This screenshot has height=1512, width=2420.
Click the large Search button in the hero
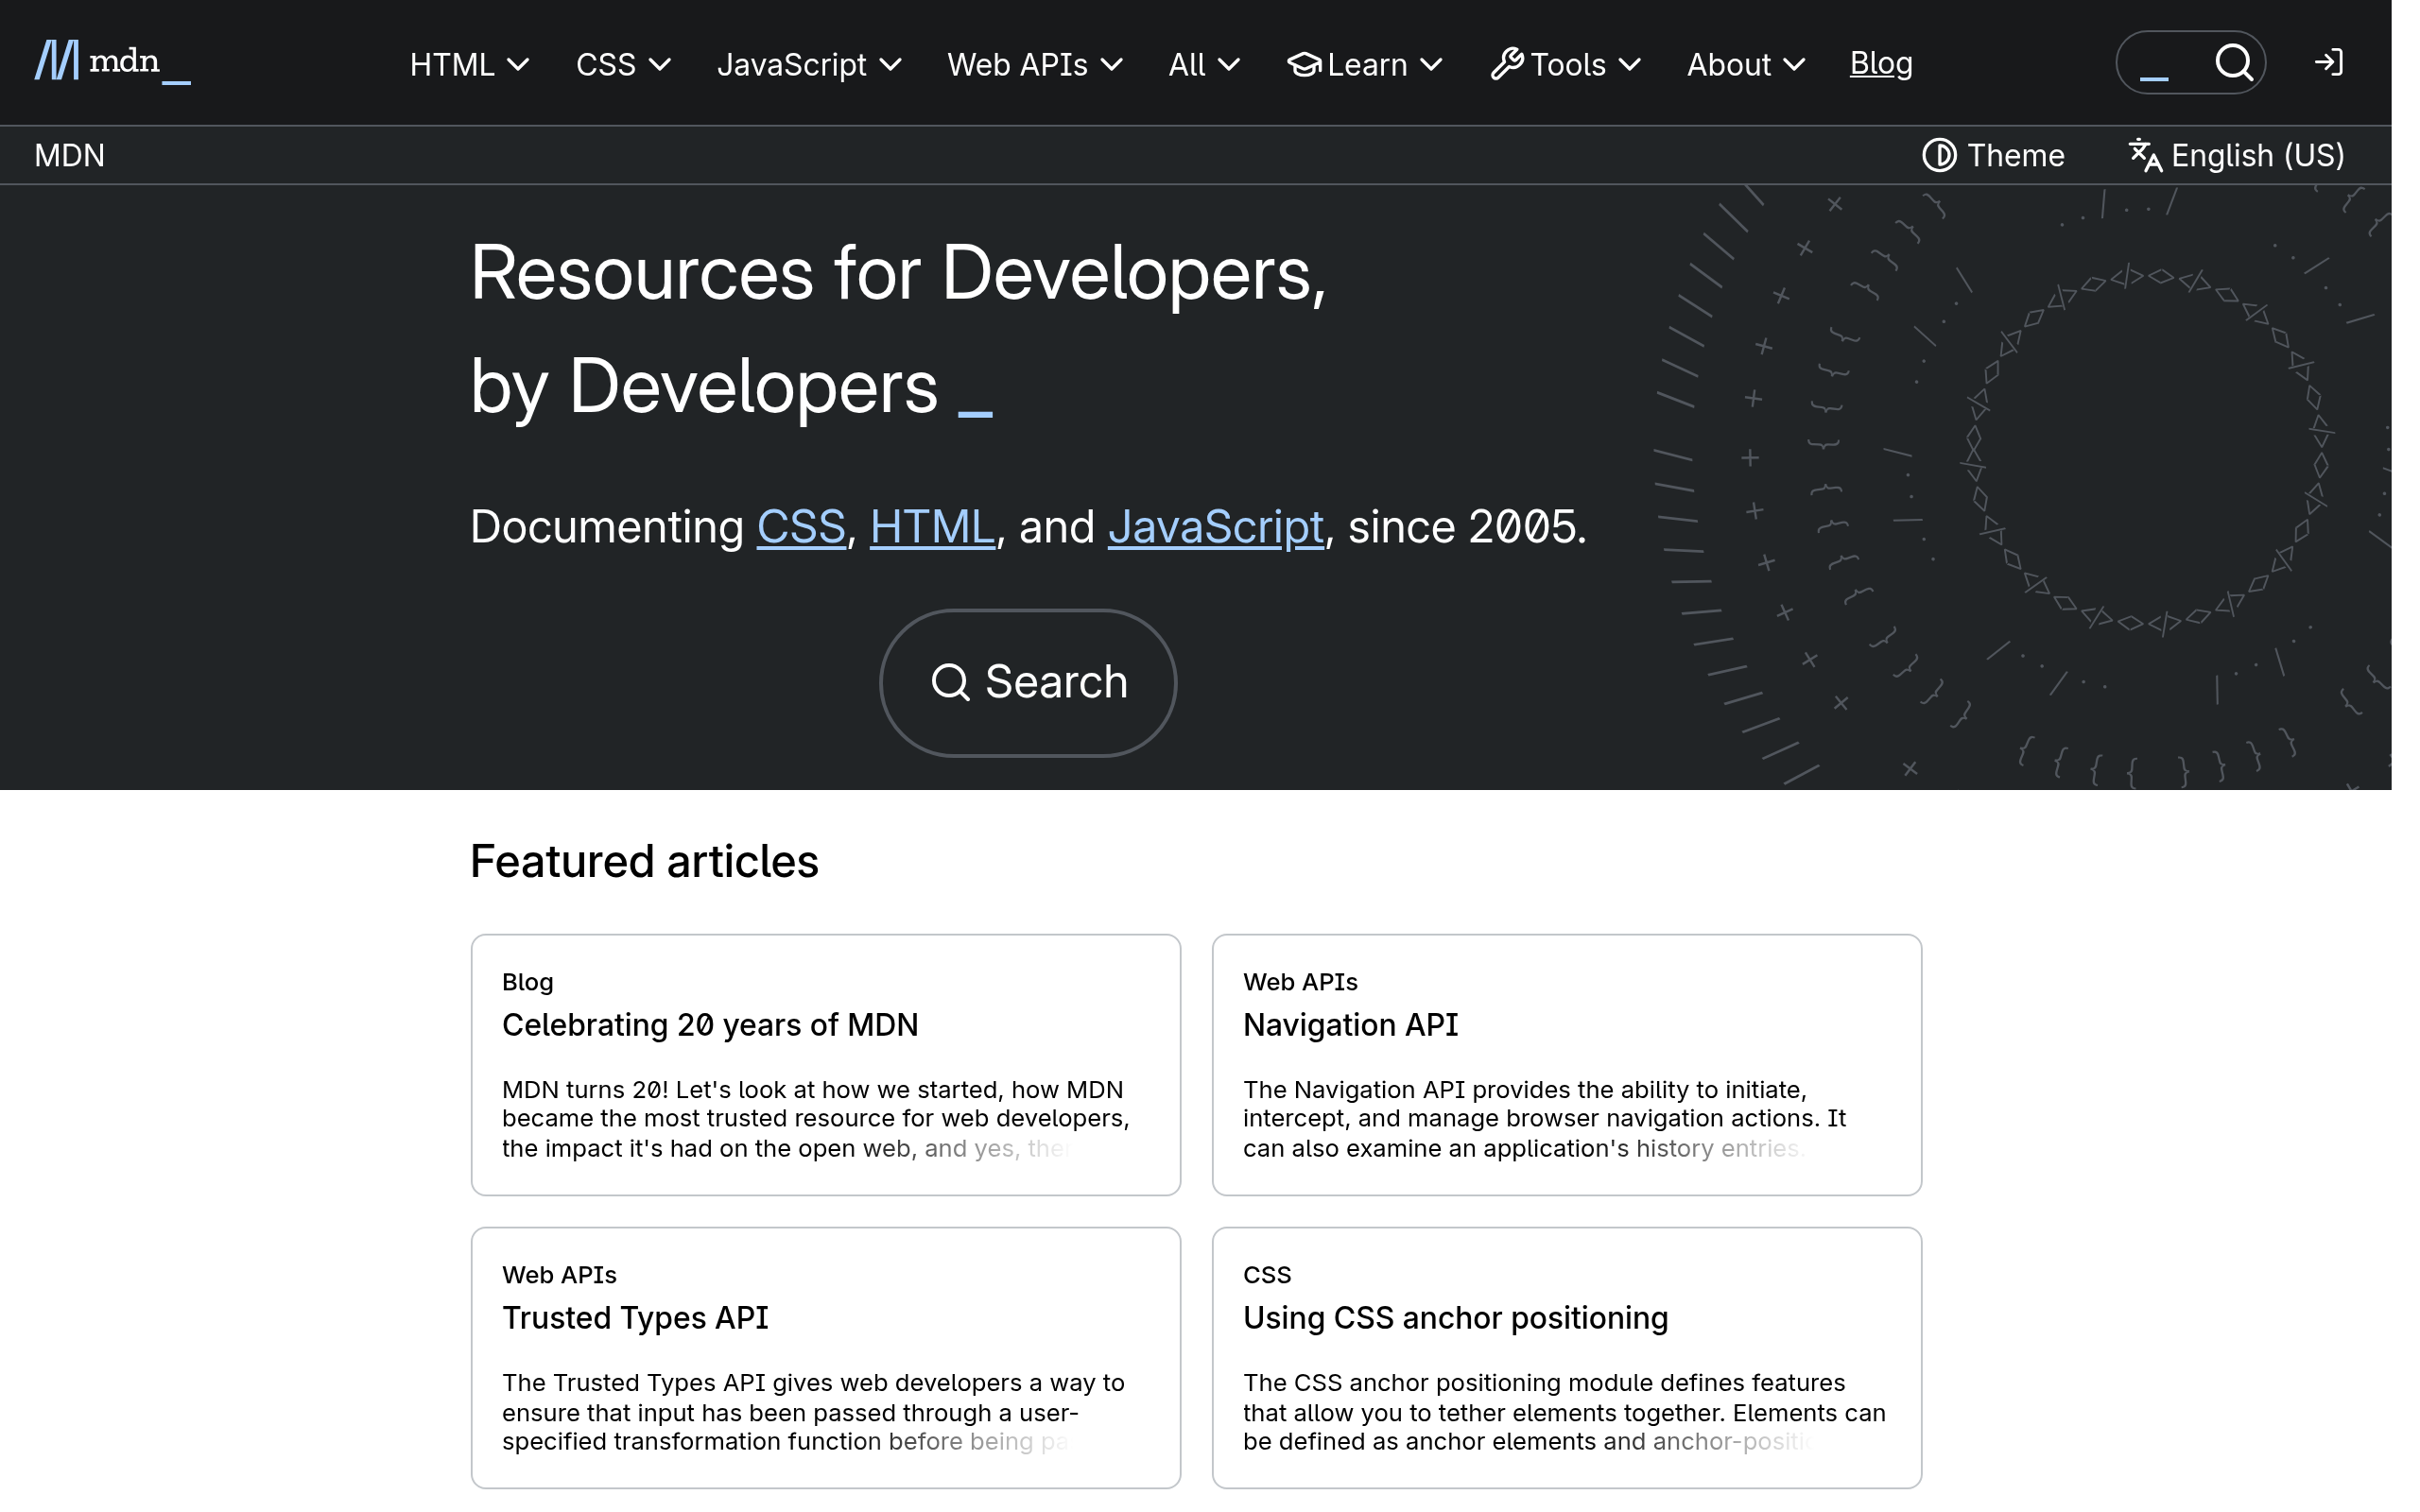click(x=1028, y=683)
